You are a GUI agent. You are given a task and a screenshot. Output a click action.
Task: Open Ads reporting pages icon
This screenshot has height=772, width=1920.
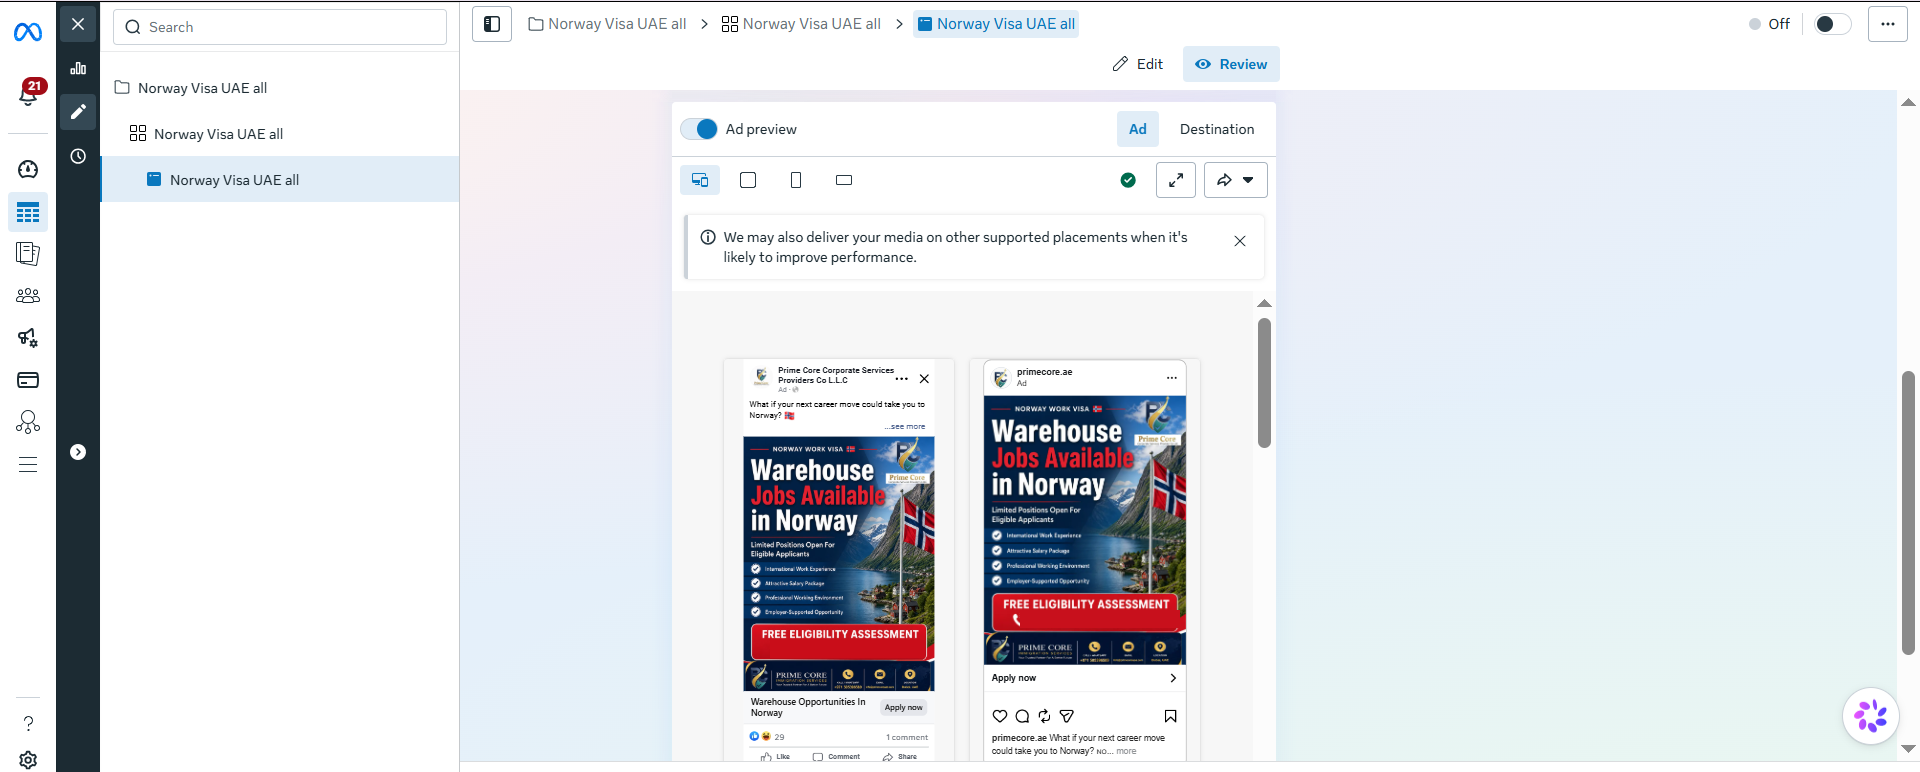click(28, 254)
